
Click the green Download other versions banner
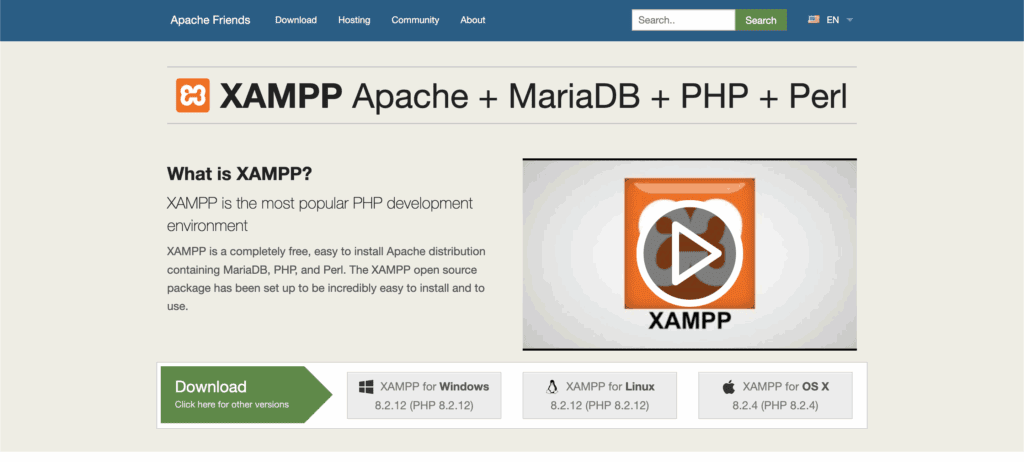[246, 395]
